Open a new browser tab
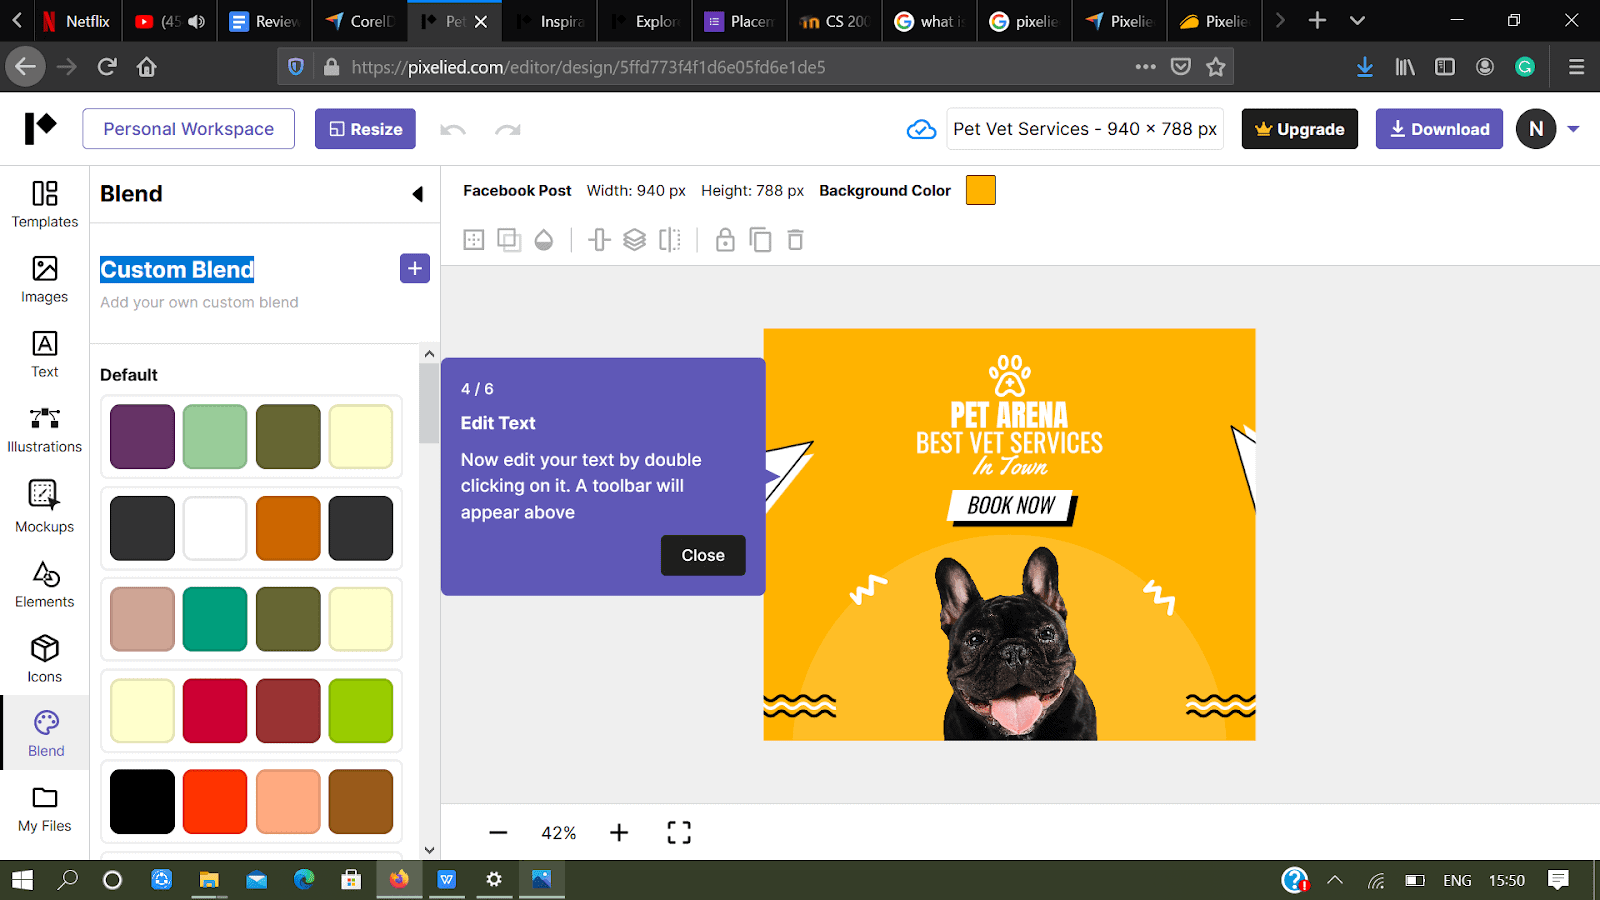The image size is (1600, 900). pyautogui.click(x=1318, y=21)
